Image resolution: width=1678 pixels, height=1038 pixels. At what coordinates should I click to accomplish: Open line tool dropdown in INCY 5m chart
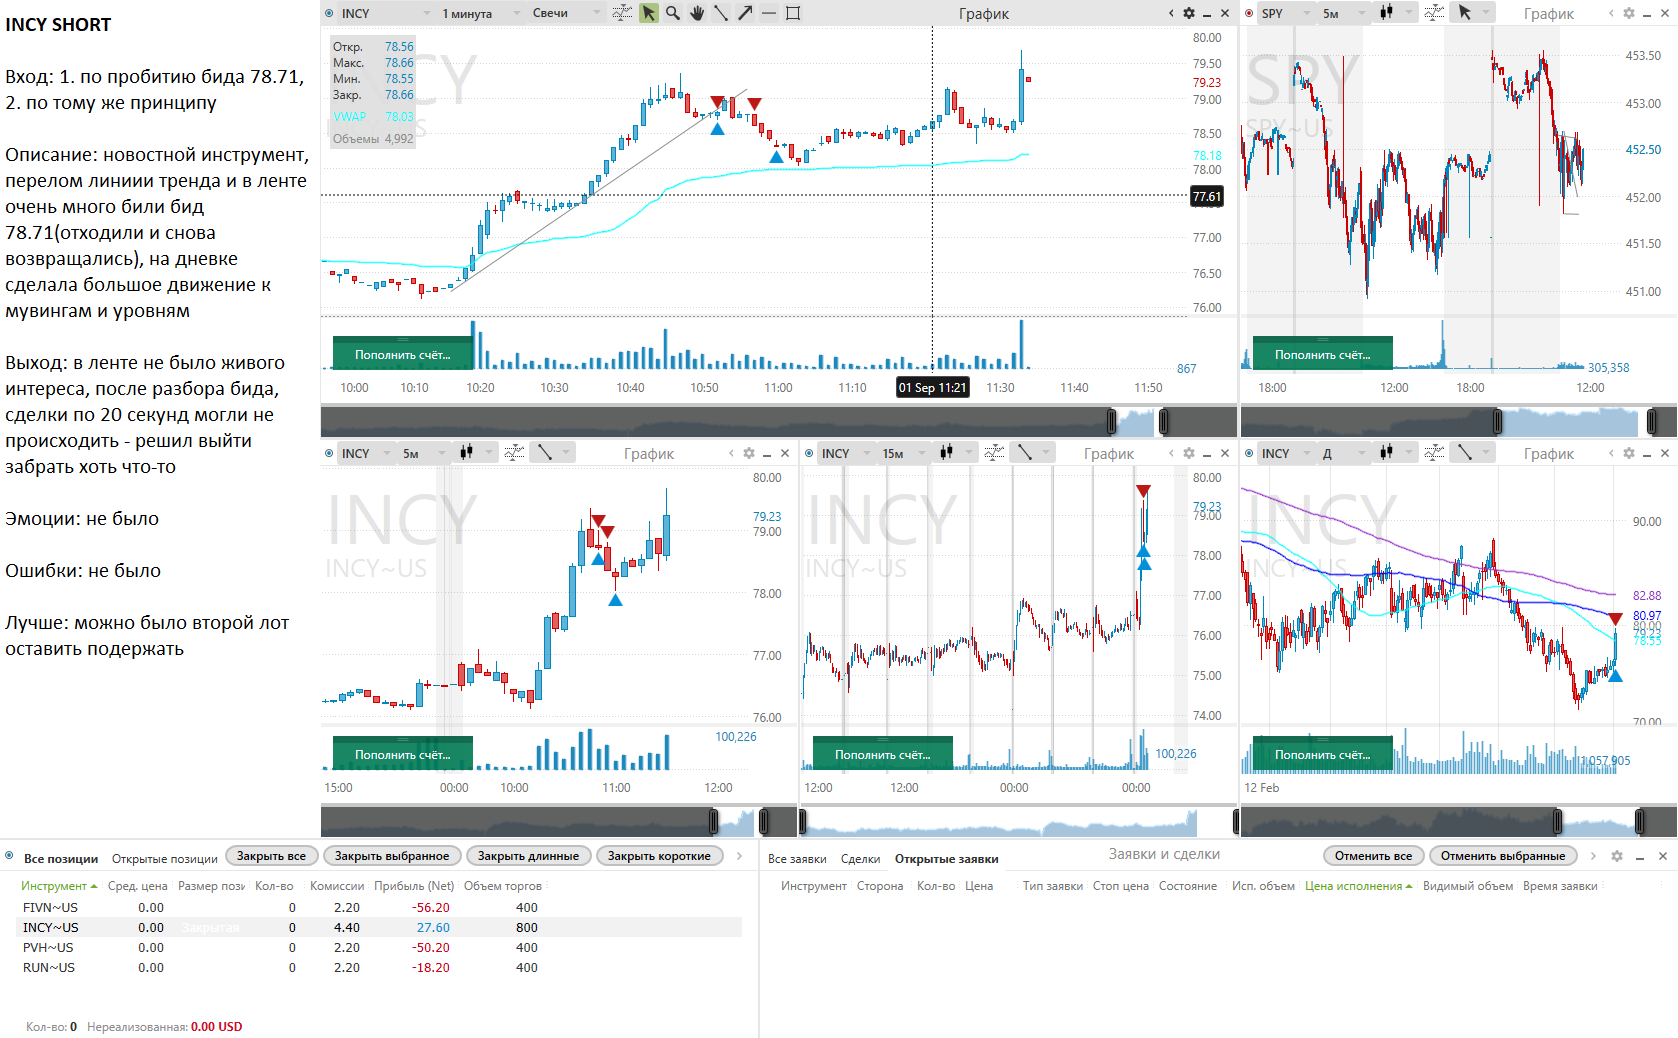click(553, 453)
